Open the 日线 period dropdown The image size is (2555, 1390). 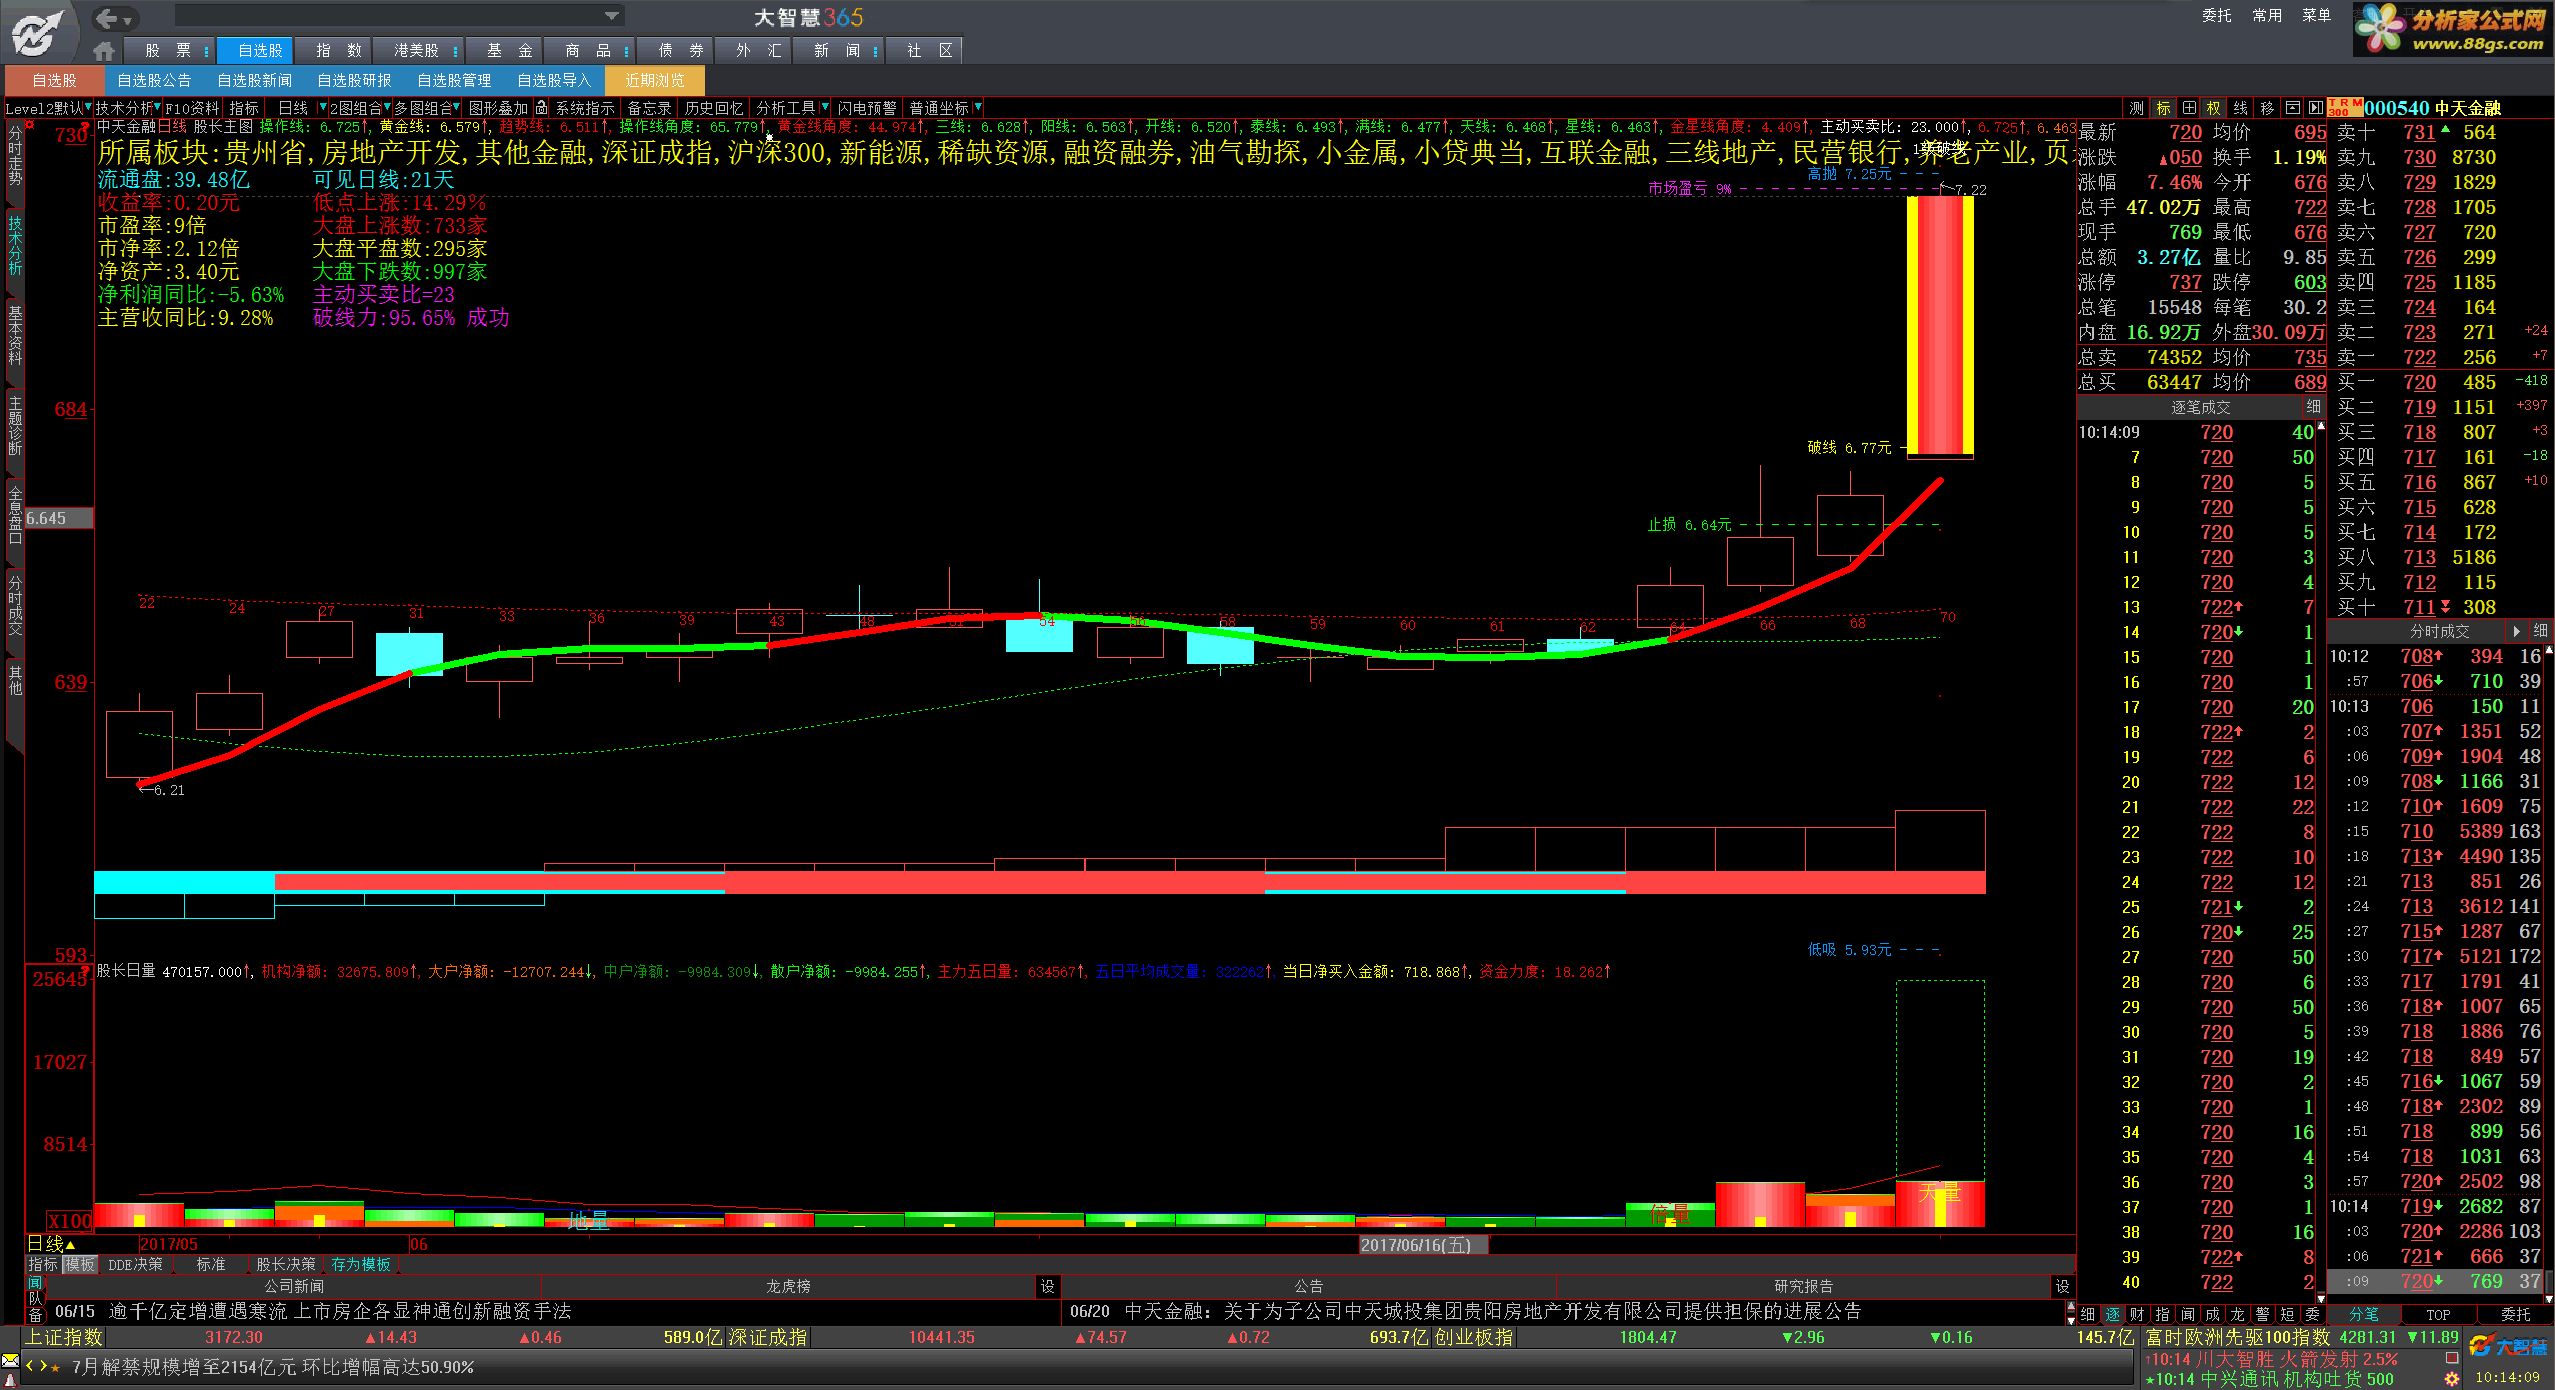(322, 107)
